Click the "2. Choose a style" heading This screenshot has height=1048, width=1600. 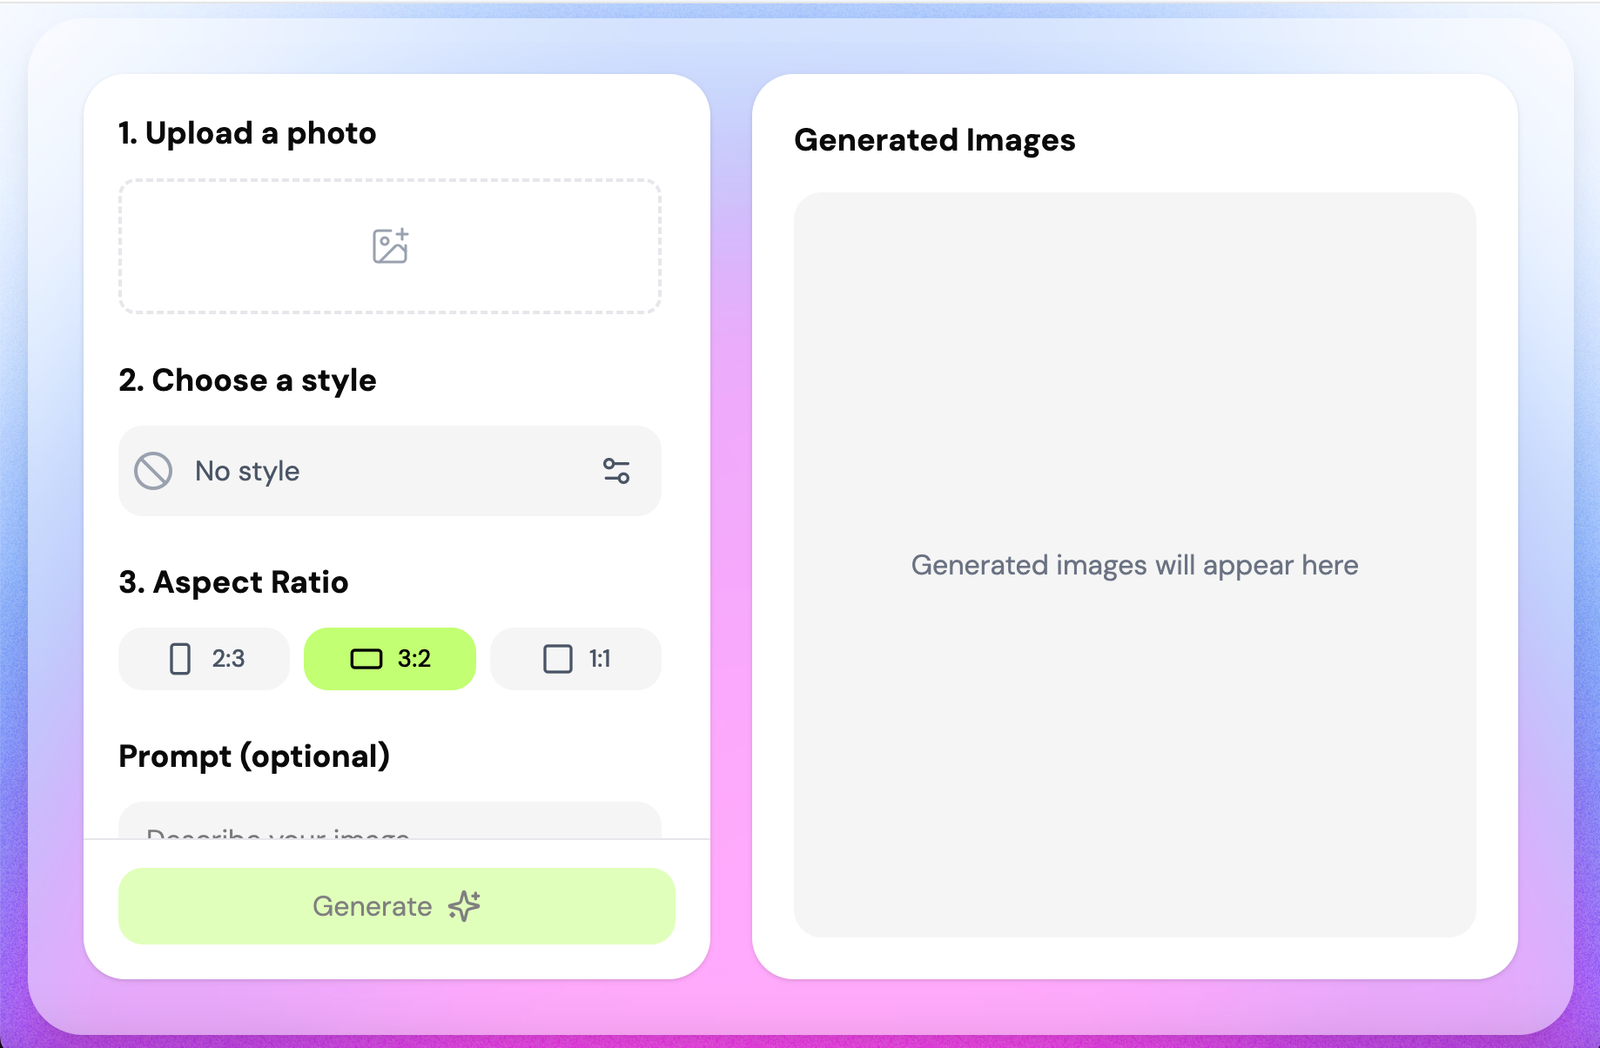click(247, 380)
